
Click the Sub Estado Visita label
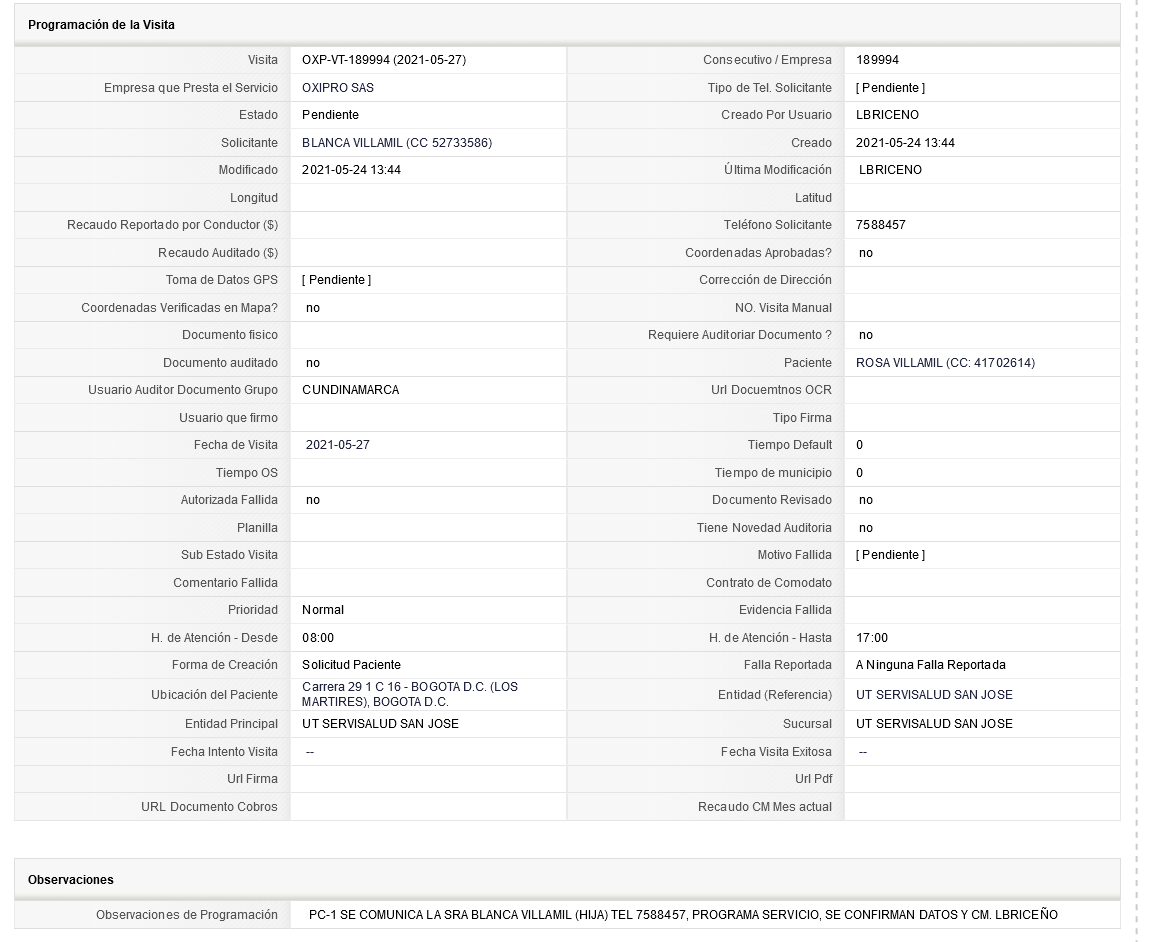tap(230, 555)
